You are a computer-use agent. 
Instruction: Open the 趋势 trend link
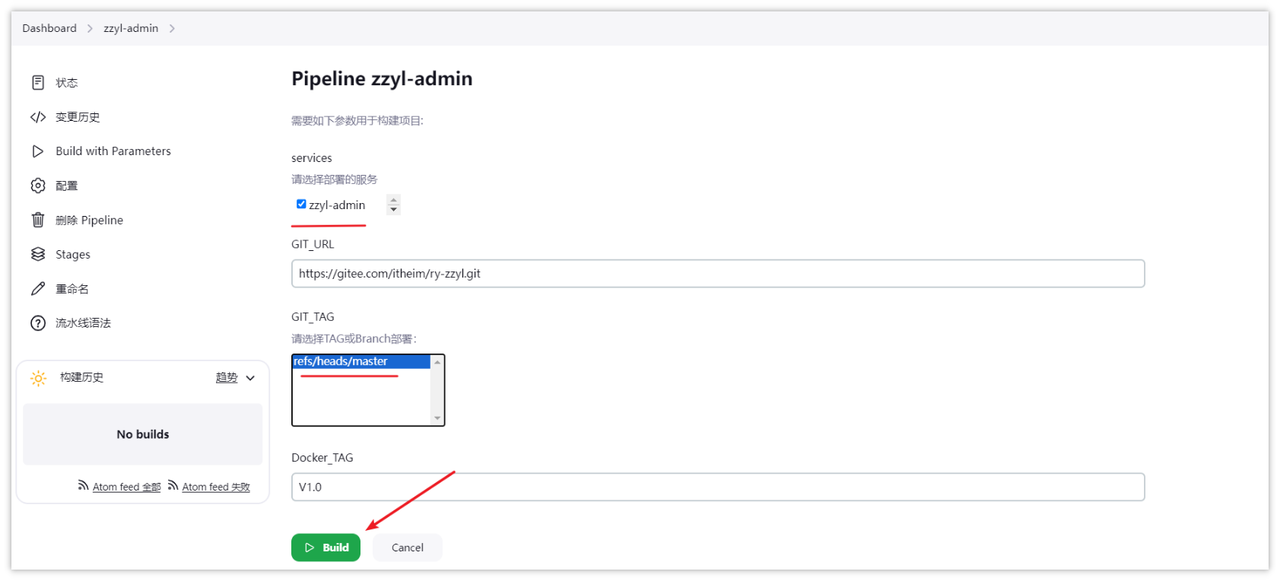pos(227,378)
